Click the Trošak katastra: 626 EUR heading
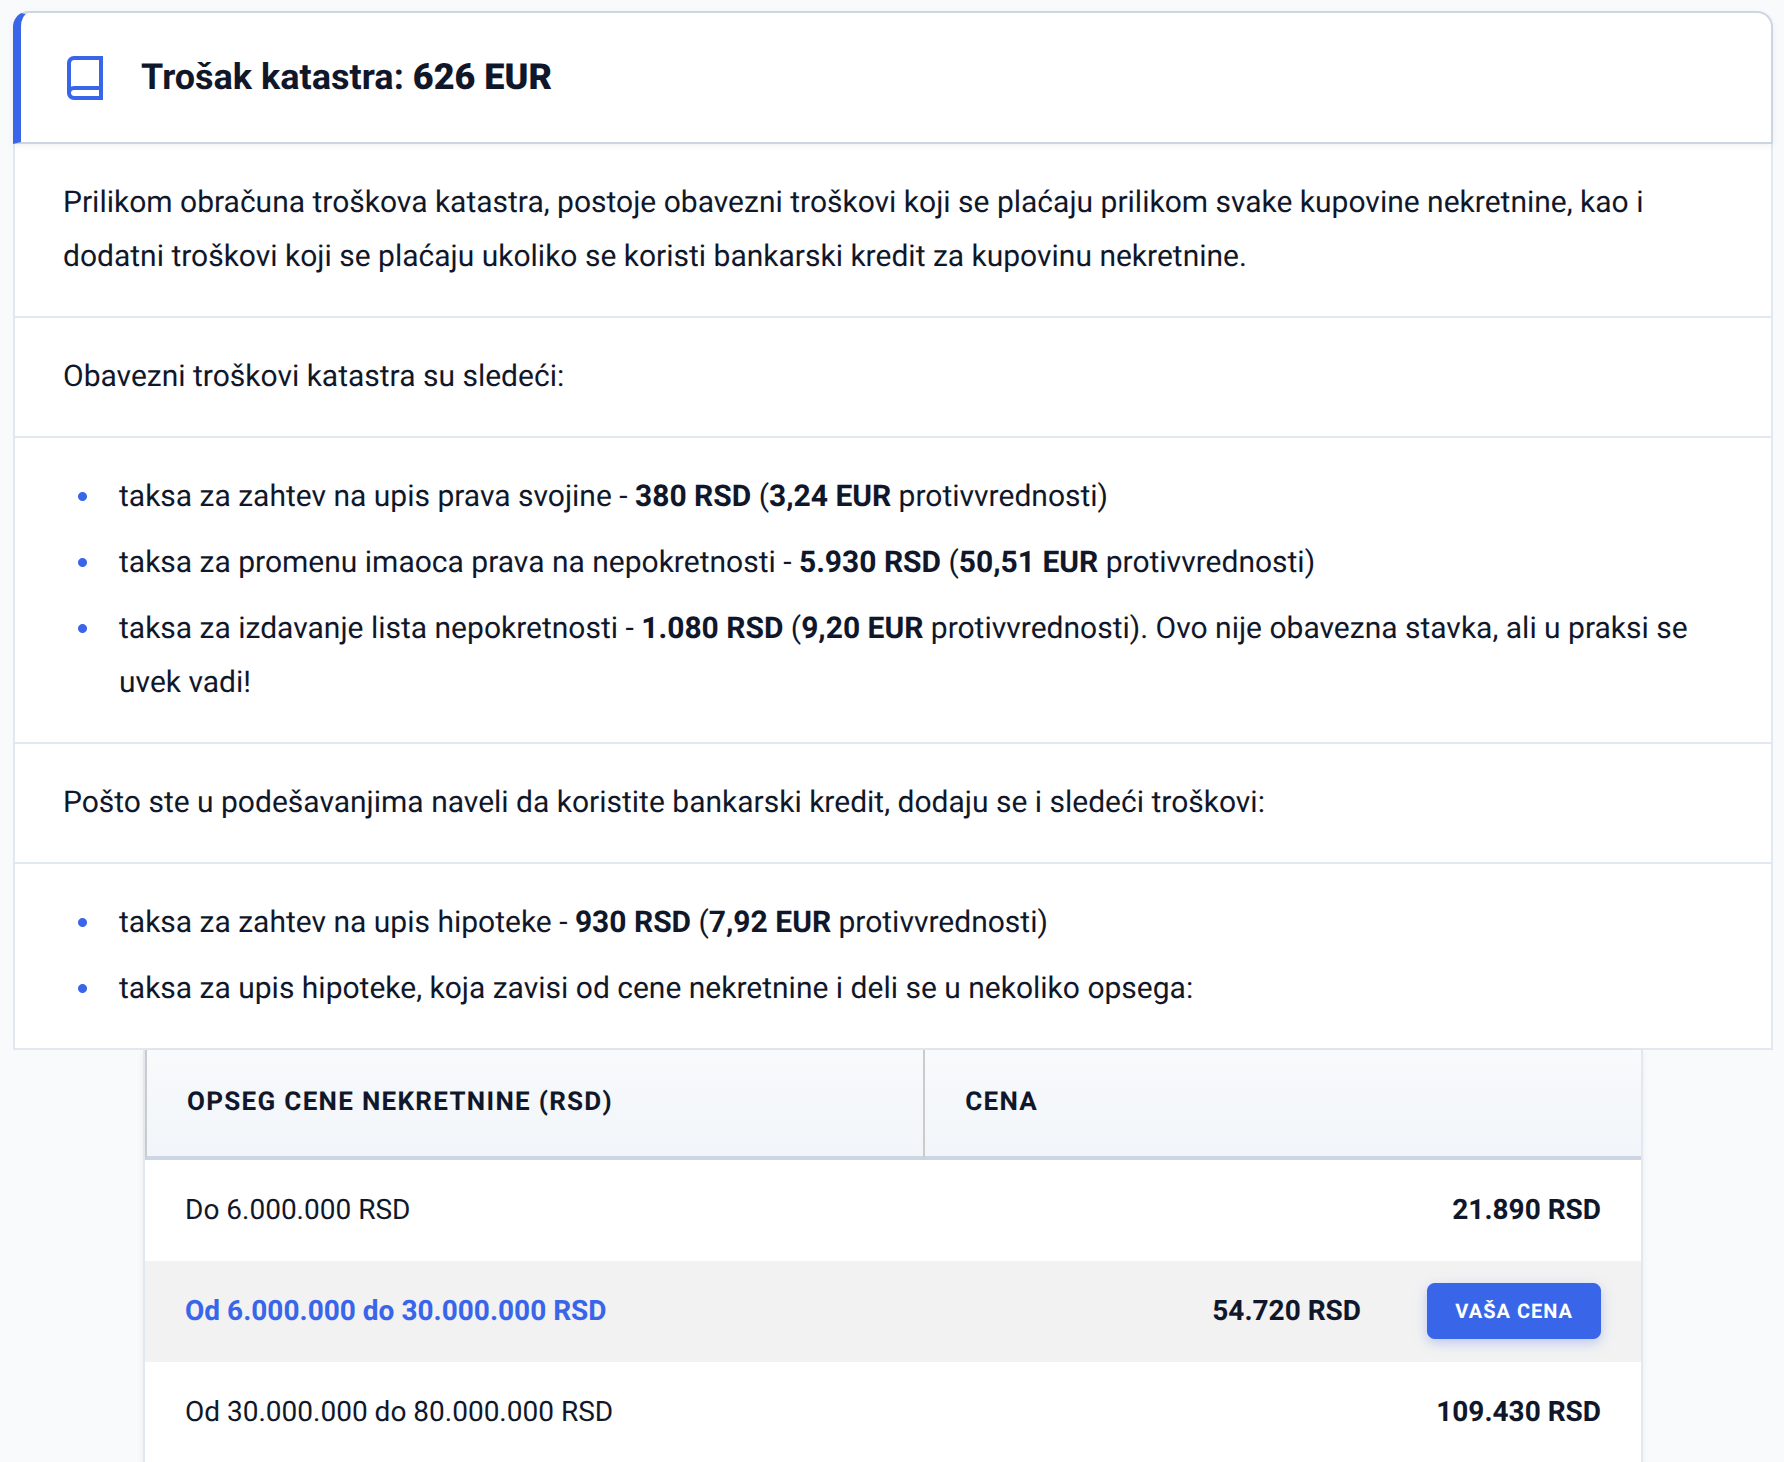1784x1462 pixels. click(x=346, y=77)
